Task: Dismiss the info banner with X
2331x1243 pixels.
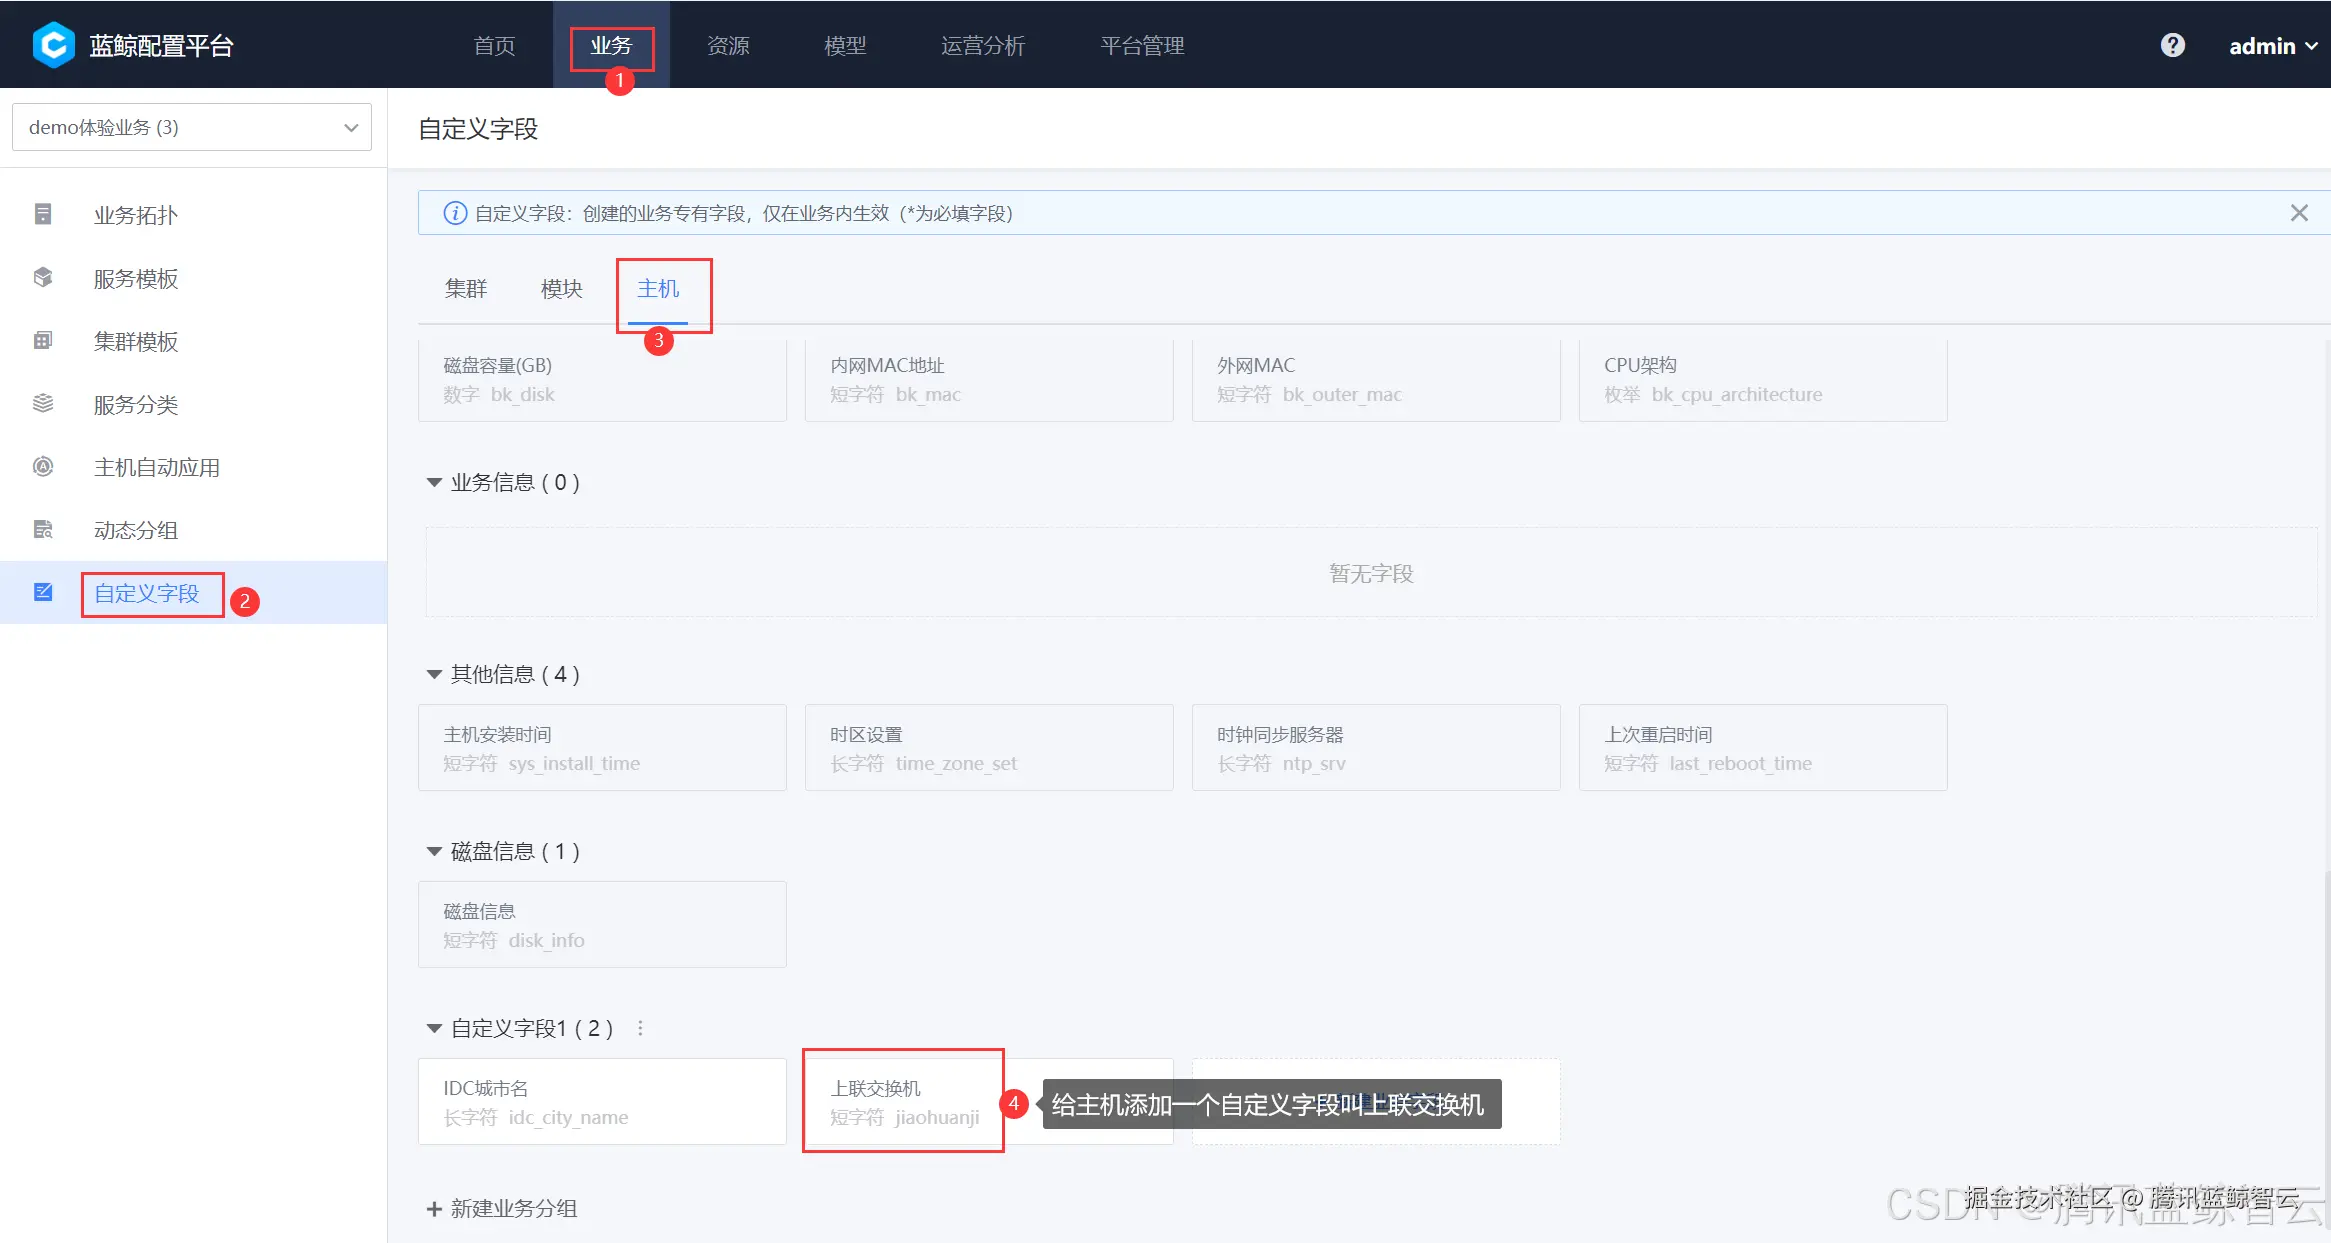Action: pyautogui.click(x=2299, y=213)
